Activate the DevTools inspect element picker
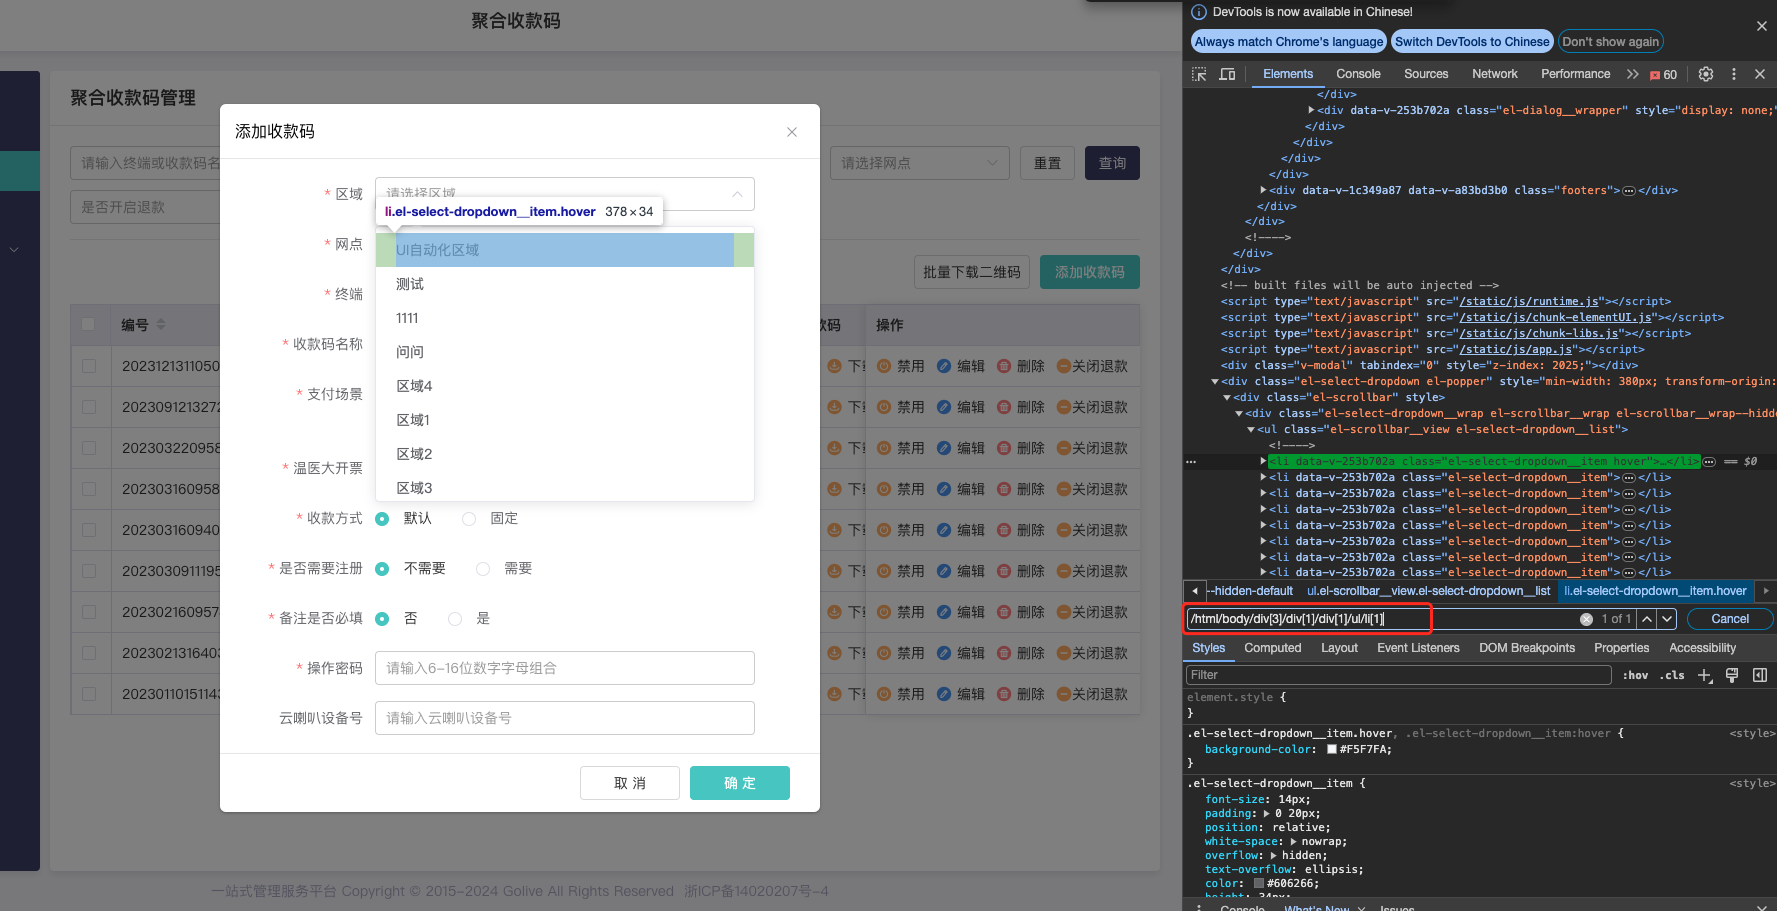The height and width of the screenshot is (911, 1777). tap(1199, 74)
